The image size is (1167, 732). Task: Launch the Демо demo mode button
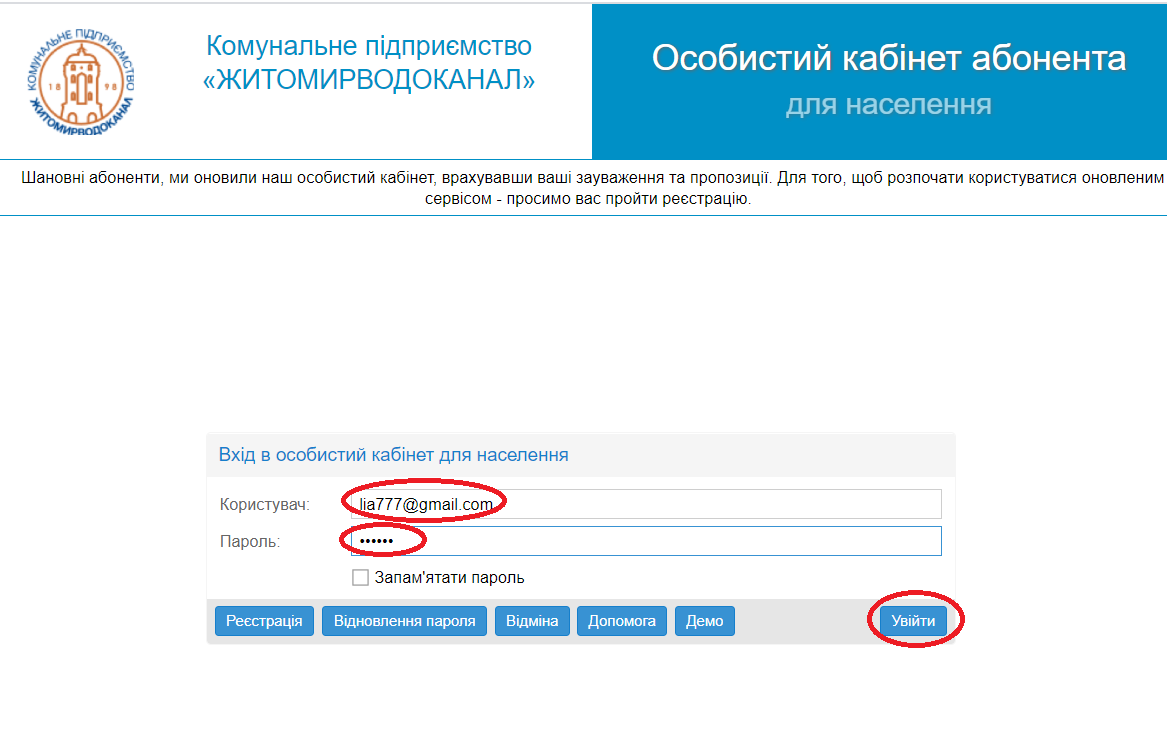click(x=705, y=621)
